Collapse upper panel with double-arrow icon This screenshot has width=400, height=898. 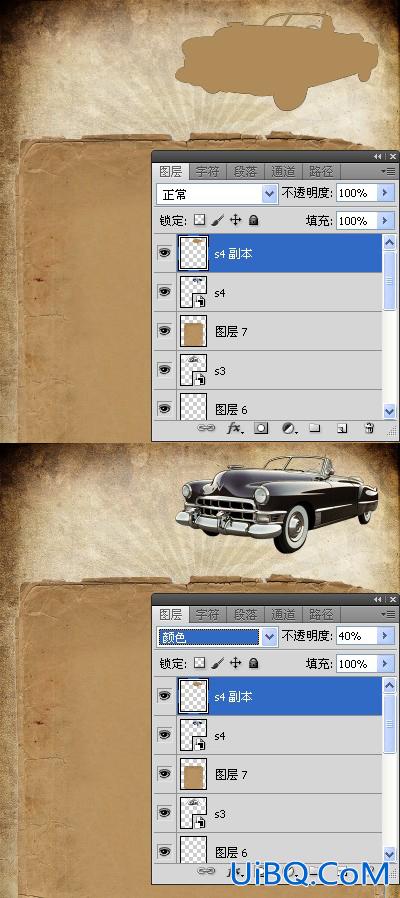coord(378,156)
